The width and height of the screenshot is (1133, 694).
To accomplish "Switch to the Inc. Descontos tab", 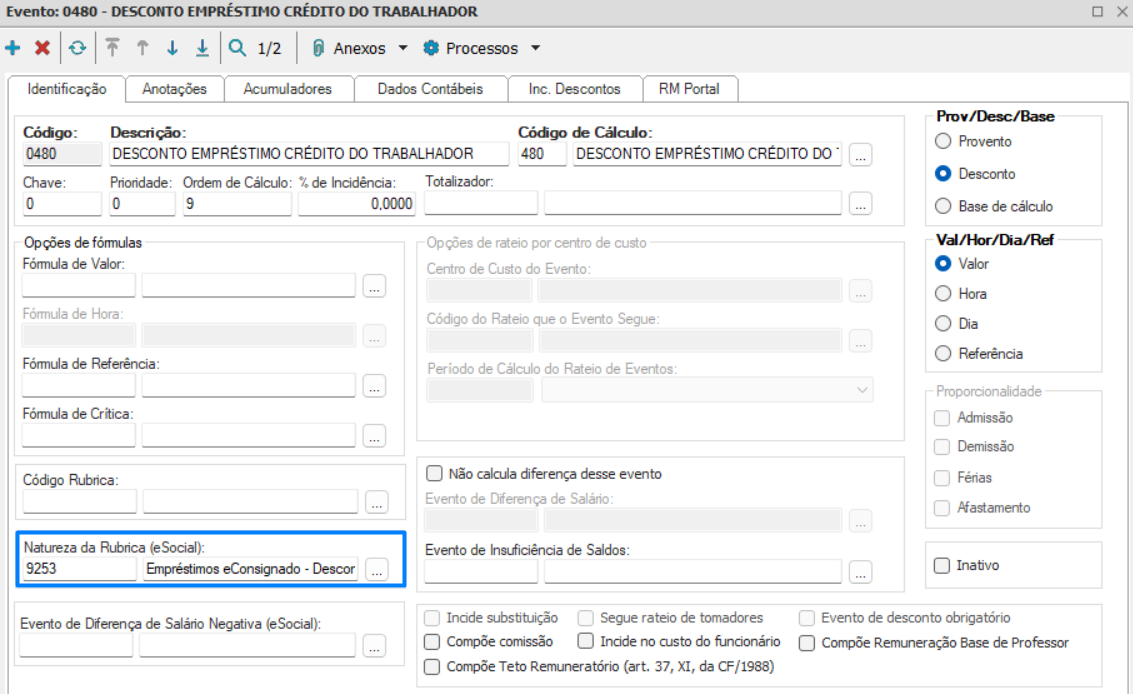I will click(x=574, y=89).
